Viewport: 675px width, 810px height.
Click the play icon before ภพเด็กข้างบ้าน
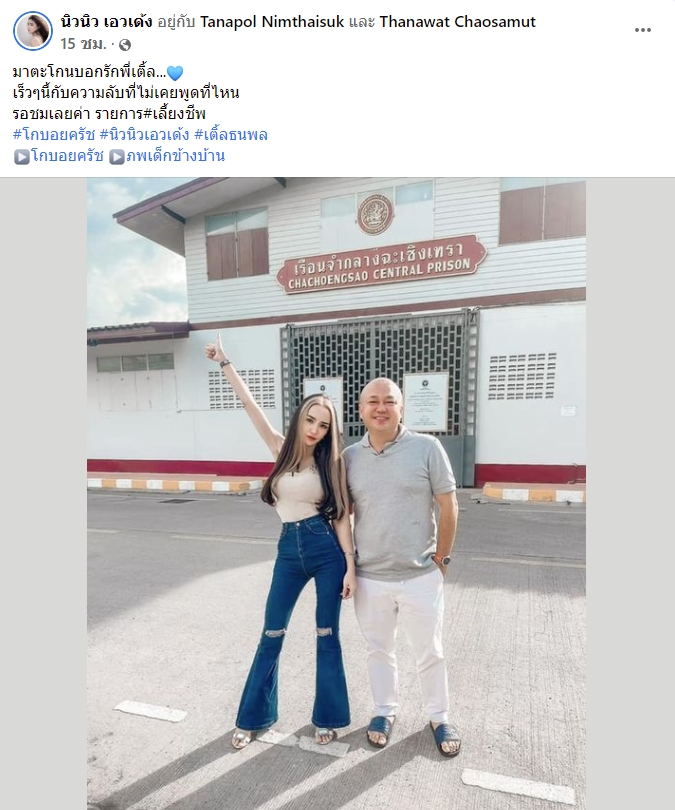click(x=117, y=157)
